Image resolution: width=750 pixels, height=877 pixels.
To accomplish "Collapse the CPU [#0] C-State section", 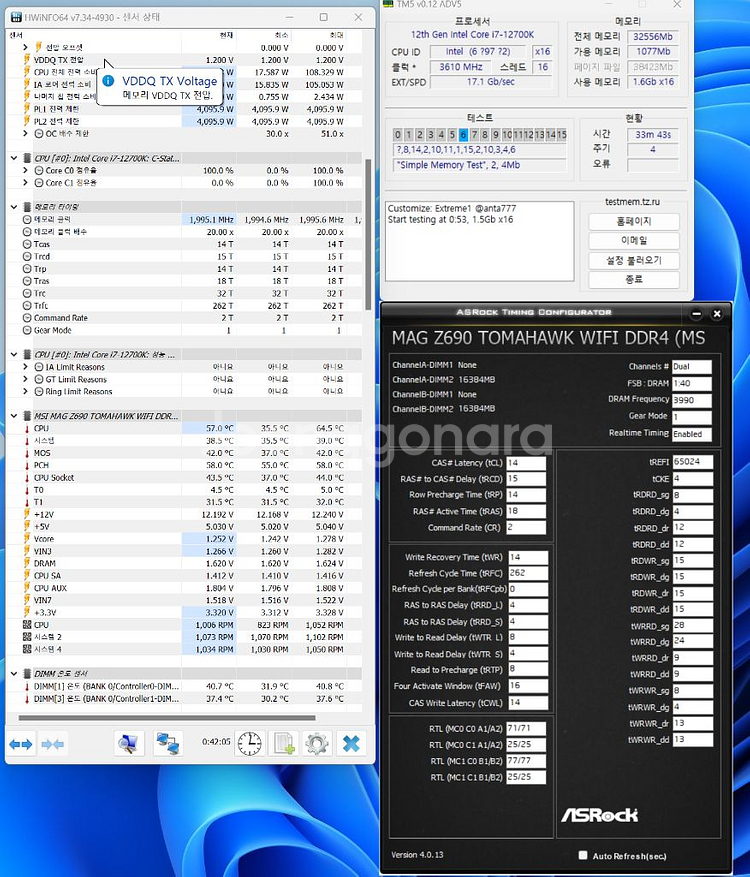I will (14, 158).
